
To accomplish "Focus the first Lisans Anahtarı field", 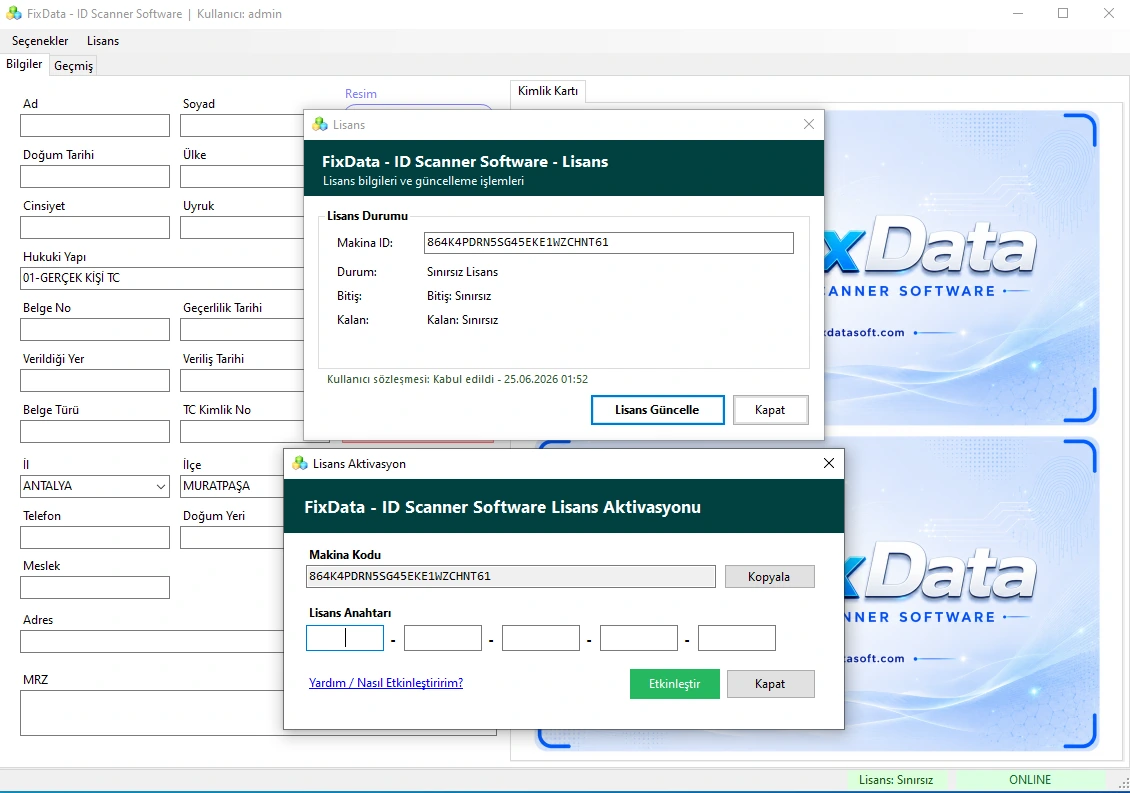I will 344,638.
